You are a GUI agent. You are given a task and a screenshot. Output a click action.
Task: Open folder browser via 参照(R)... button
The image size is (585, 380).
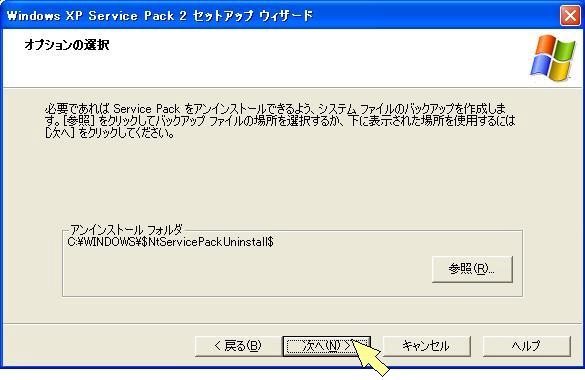[472, 269]
